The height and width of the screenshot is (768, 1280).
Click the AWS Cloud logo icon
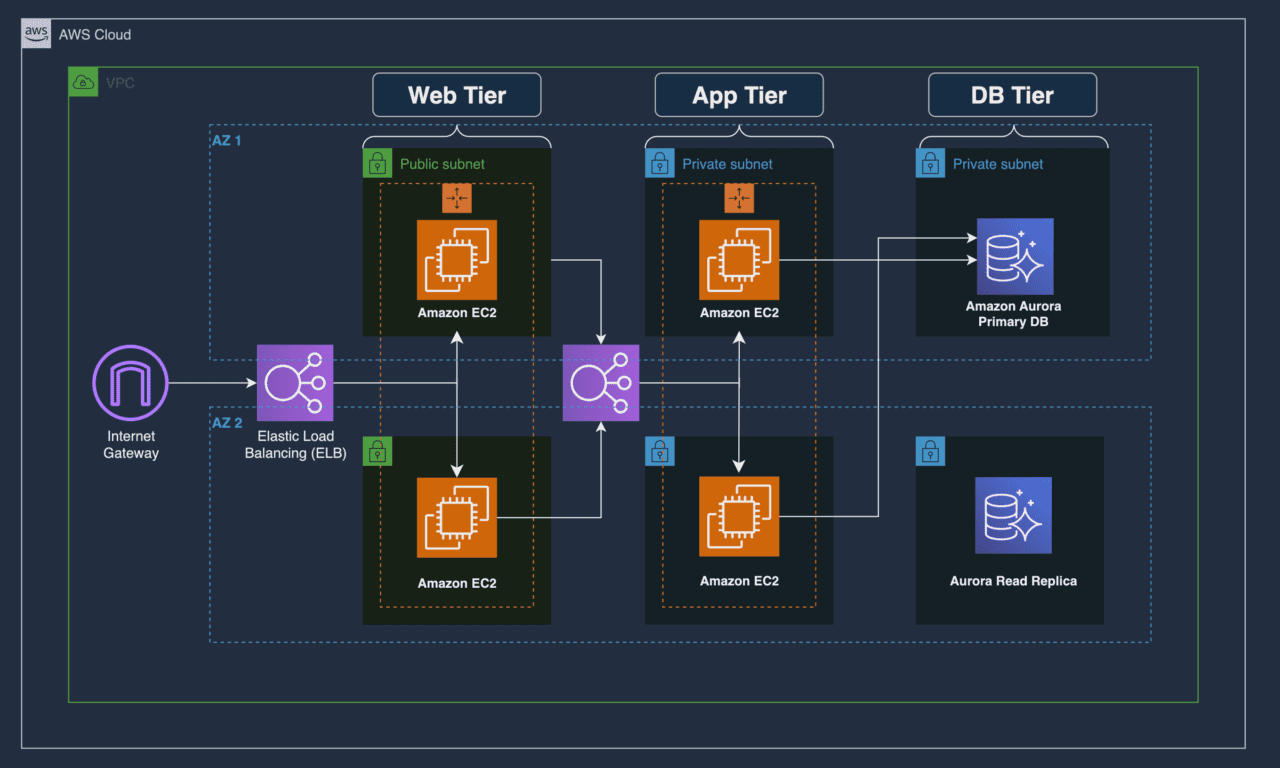click(36, 34)
